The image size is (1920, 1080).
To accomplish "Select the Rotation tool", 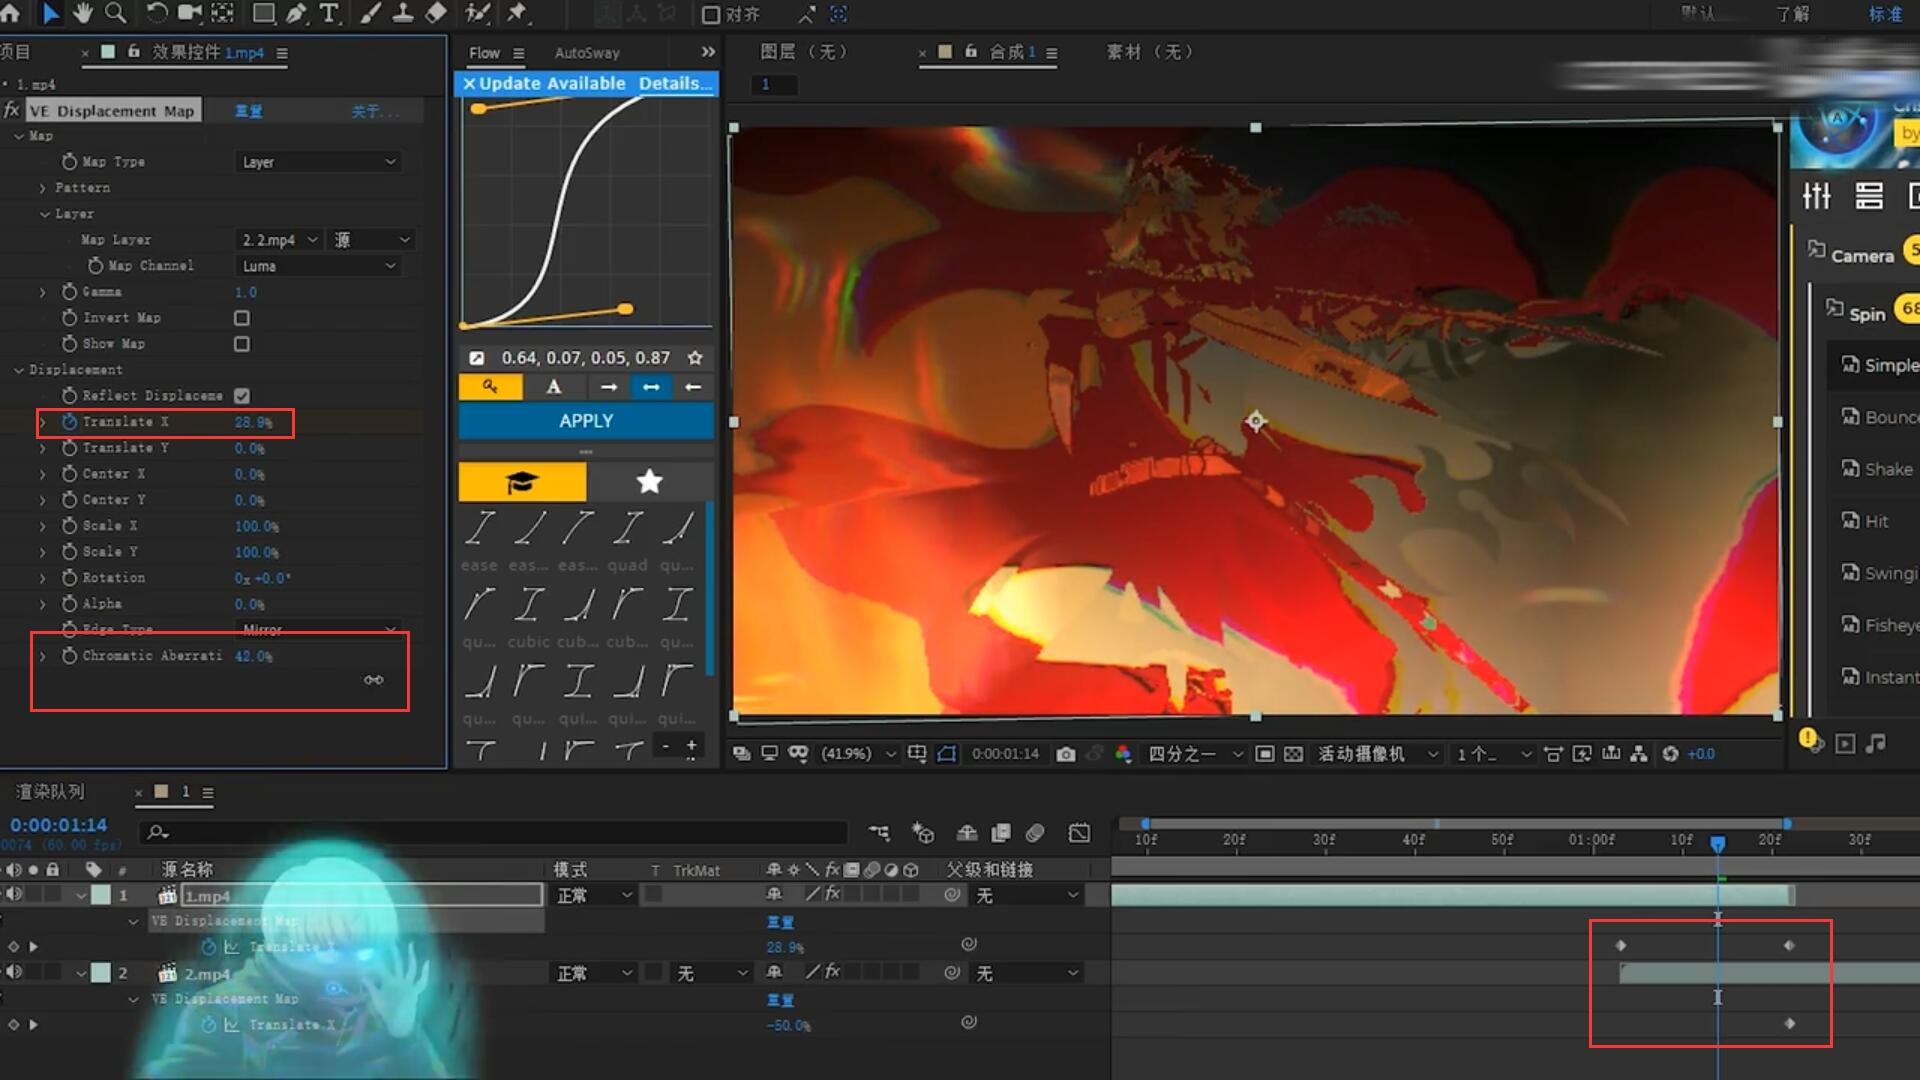I will click(157, 13).
